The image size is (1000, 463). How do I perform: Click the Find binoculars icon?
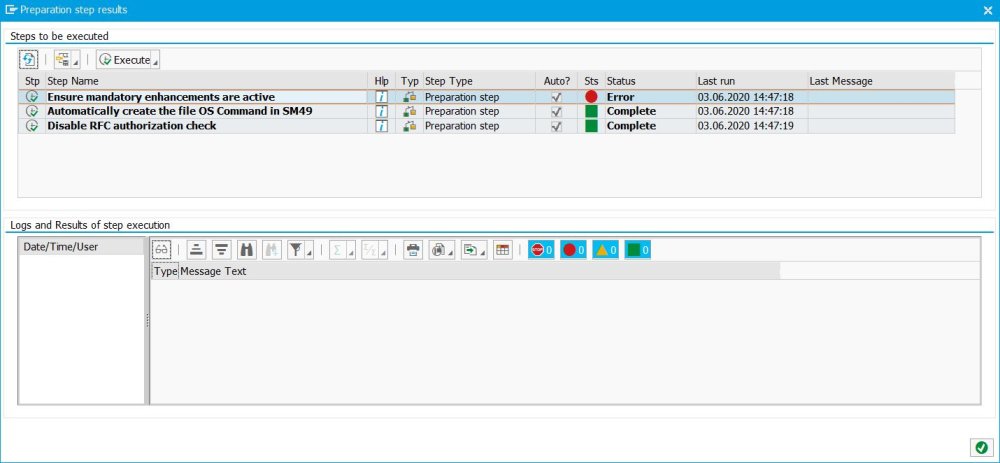246,250
